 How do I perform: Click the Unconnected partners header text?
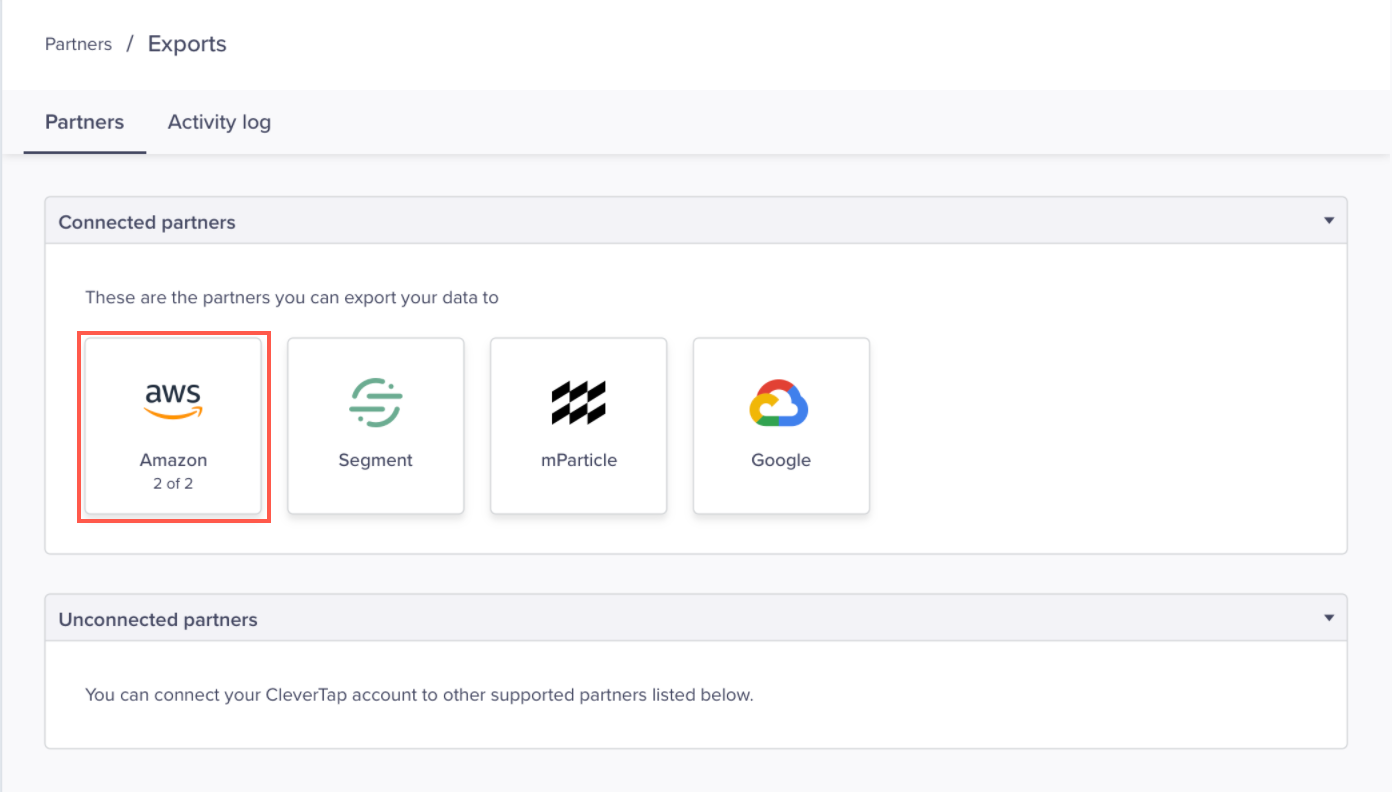point(158,619)
